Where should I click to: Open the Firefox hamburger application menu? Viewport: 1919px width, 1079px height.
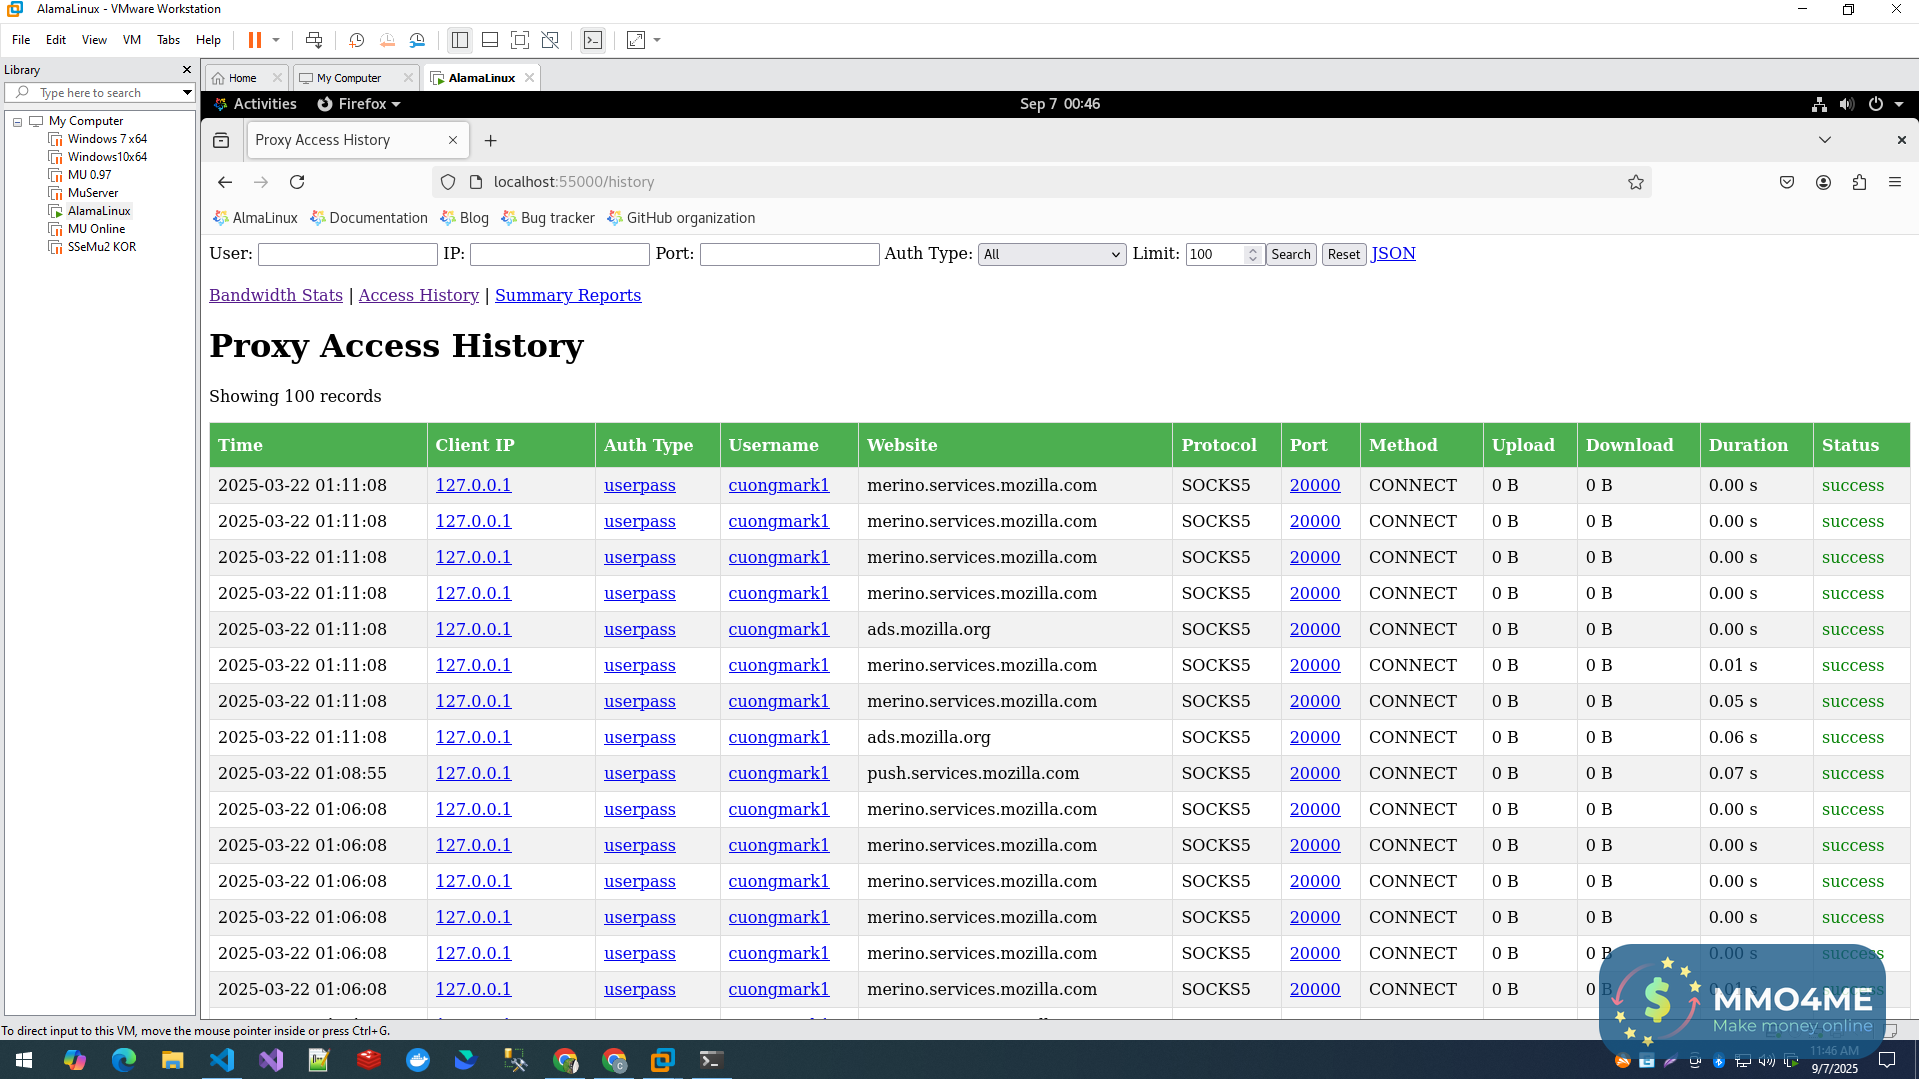tap(1894, 182)
